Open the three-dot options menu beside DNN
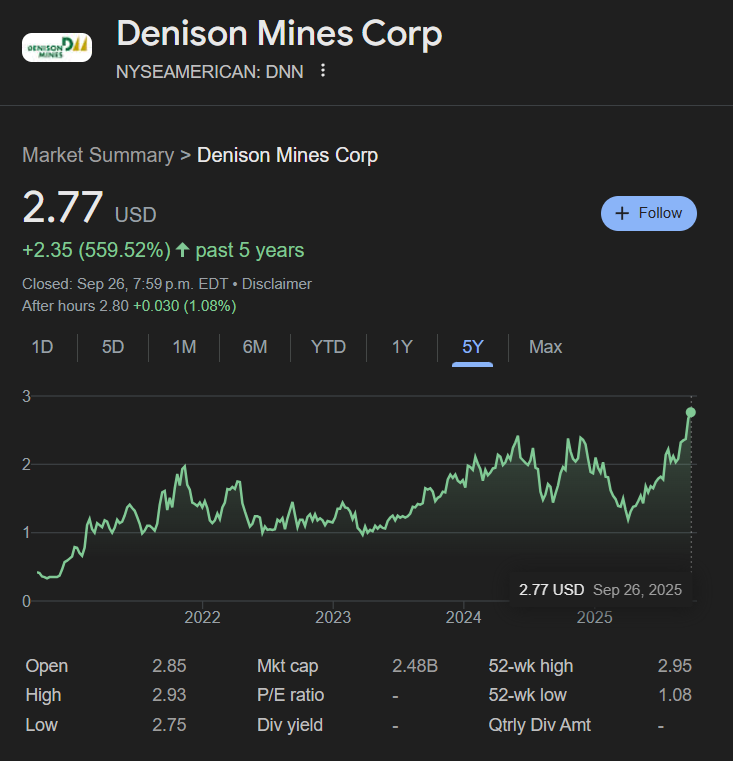The image size is (733, 761). tap(323, 71)
